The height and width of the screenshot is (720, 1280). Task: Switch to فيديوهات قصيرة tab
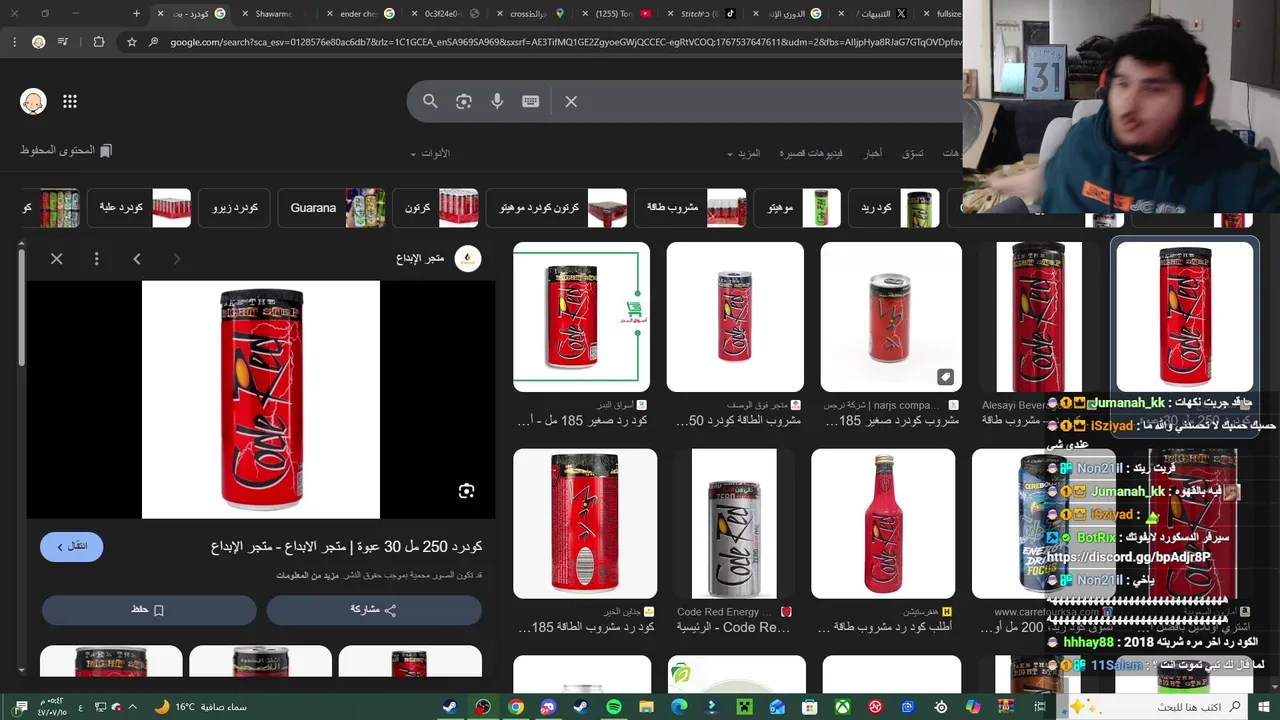tap(811, 153)
